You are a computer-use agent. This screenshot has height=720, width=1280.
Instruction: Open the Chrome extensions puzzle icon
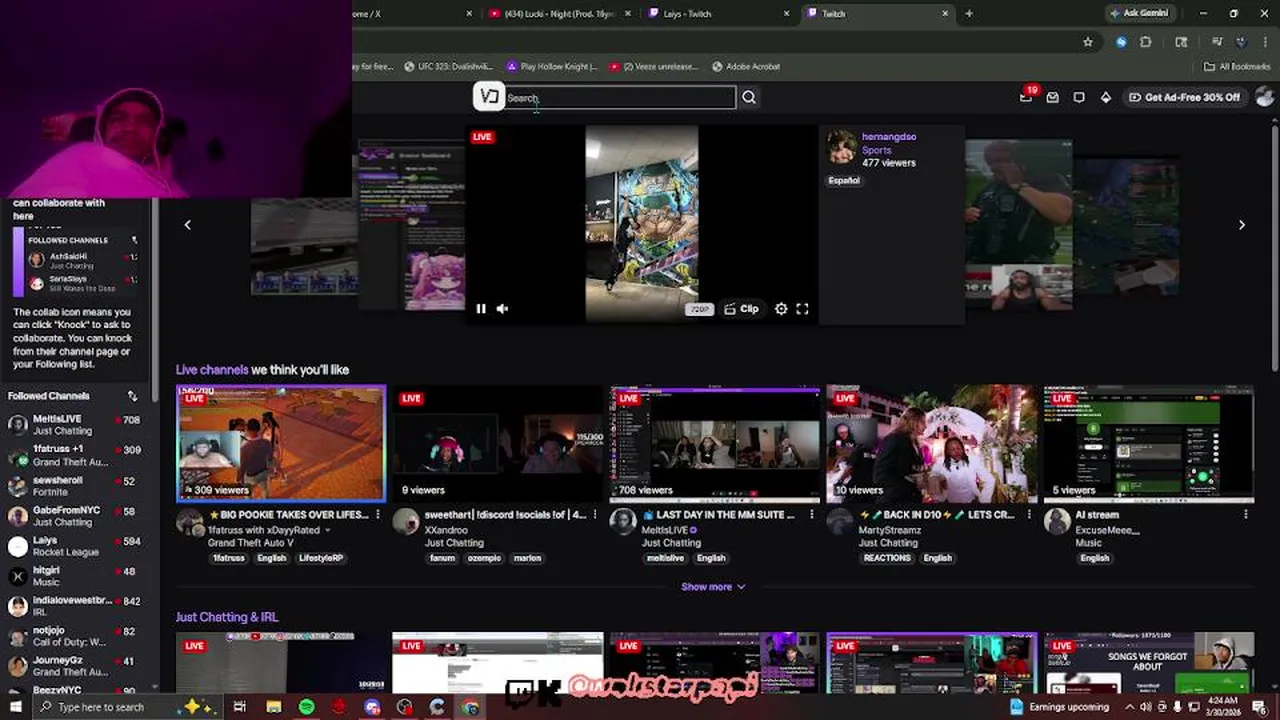pyautogui.click(x=1146, y=42)
